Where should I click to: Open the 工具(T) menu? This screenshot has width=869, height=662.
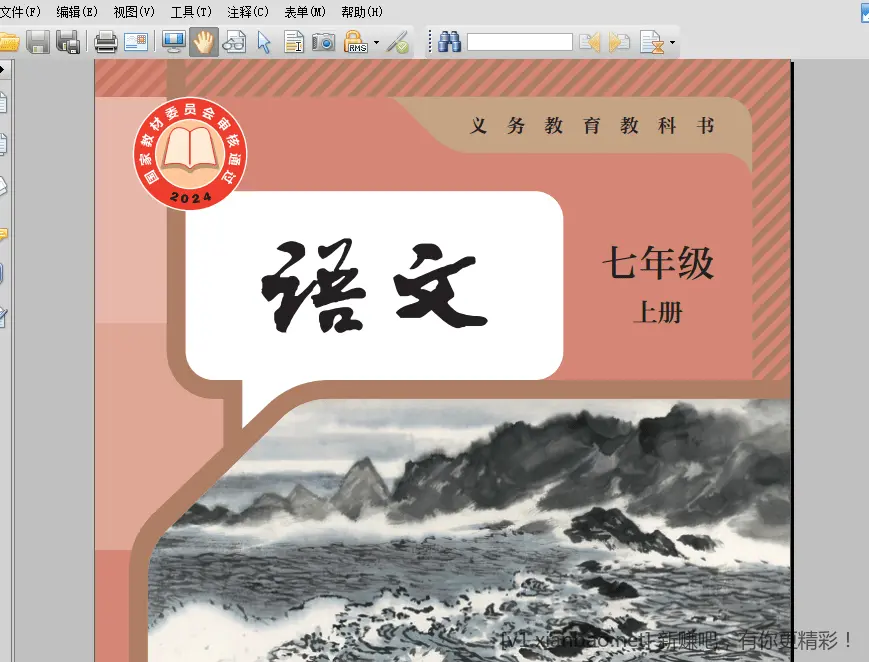tap(189, 11)
